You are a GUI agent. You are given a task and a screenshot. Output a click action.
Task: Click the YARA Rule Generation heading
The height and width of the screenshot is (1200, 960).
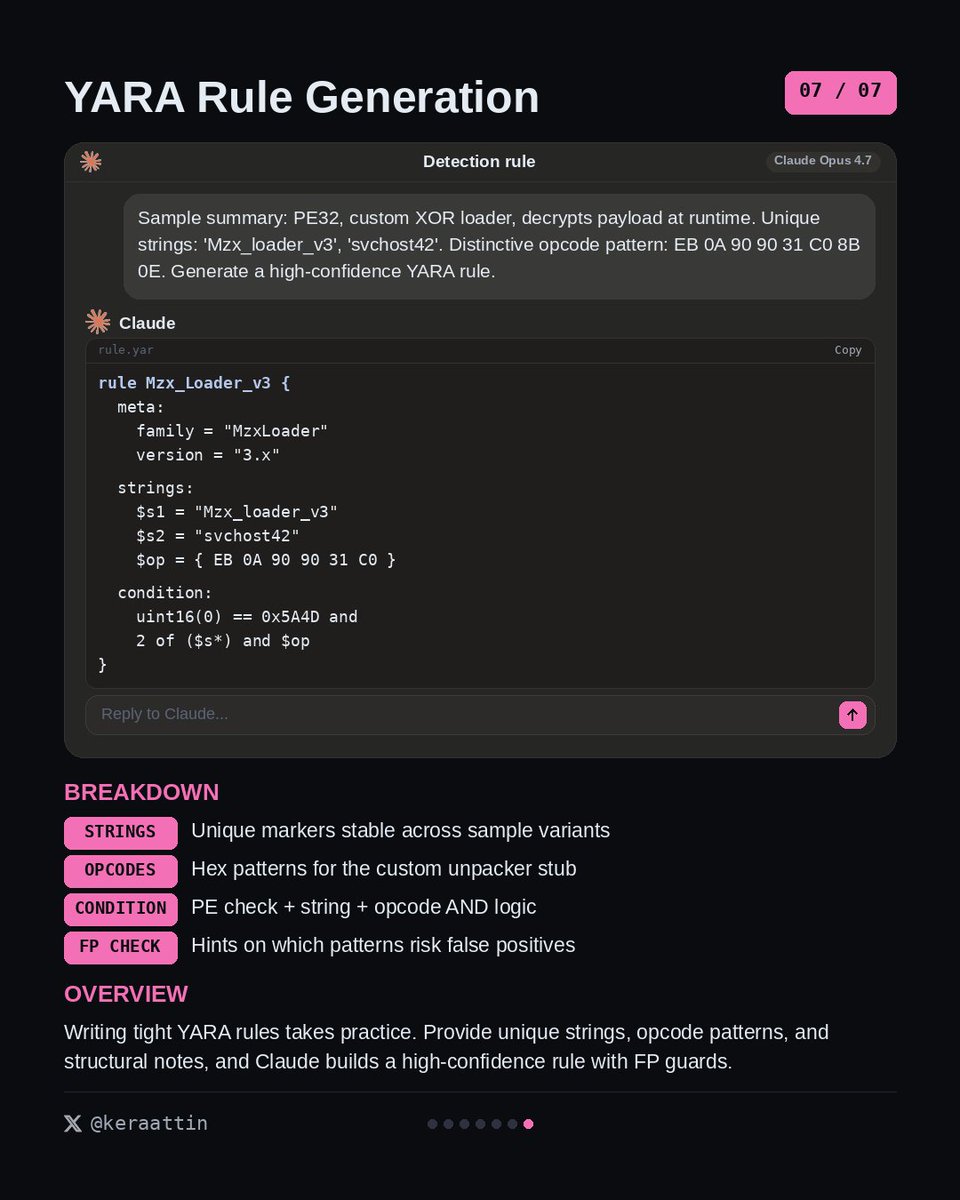point(302,97)
